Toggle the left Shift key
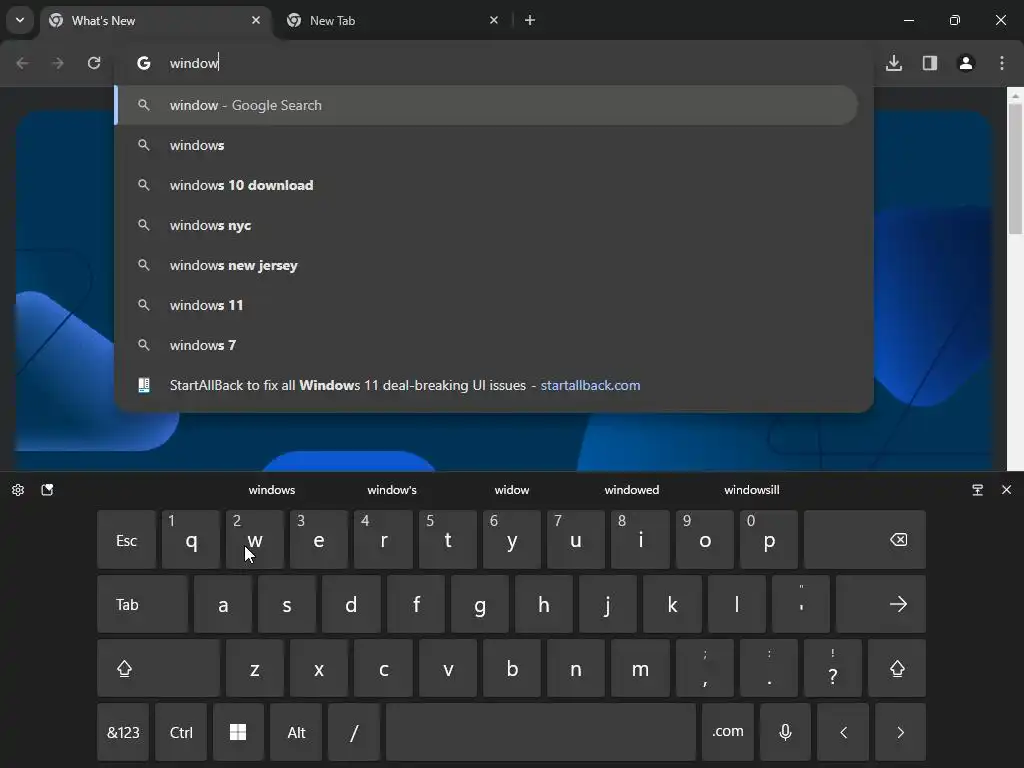 (x=158, y=668)
